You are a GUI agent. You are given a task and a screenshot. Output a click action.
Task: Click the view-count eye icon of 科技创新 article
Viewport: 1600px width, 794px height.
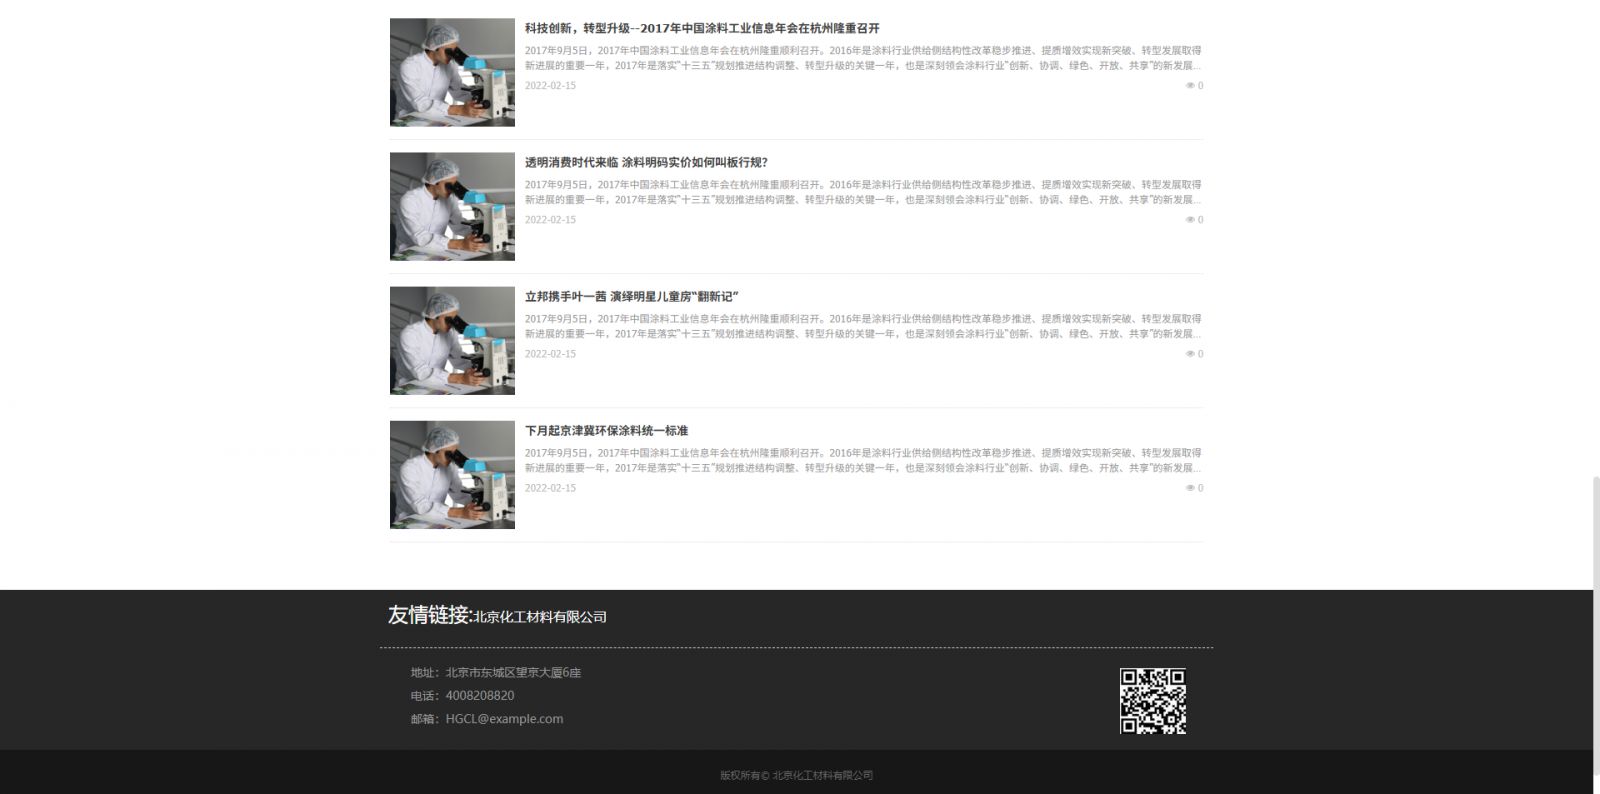[x=1190, y=86]
